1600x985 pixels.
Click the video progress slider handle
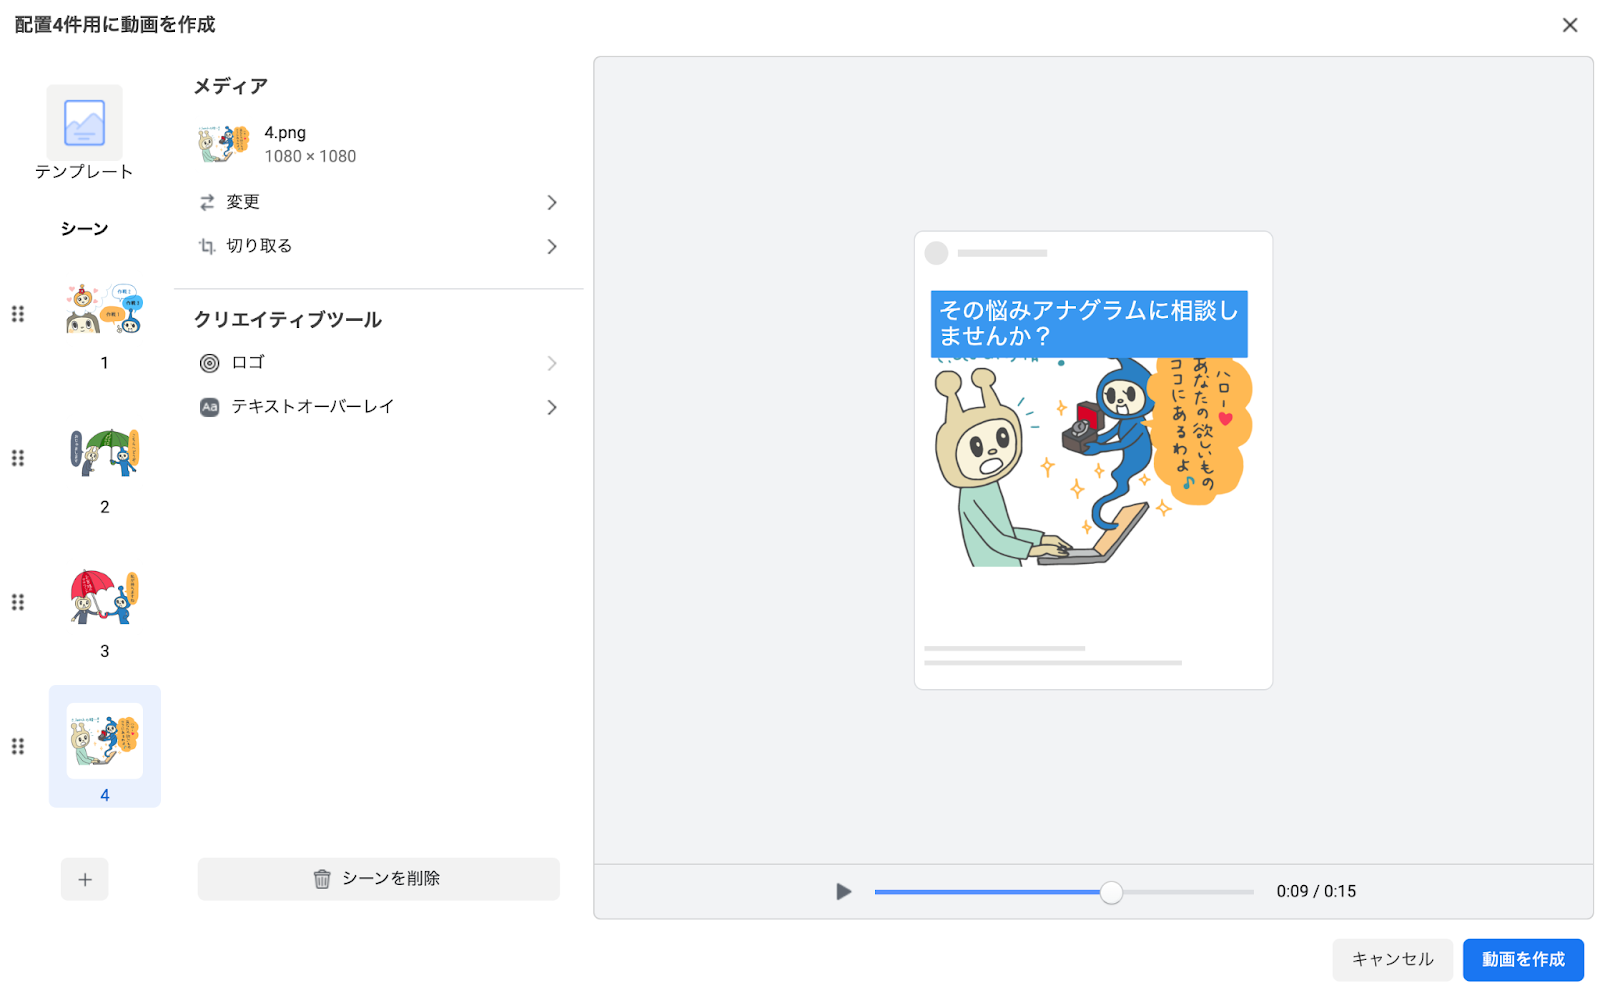(x=1111, y=893)
